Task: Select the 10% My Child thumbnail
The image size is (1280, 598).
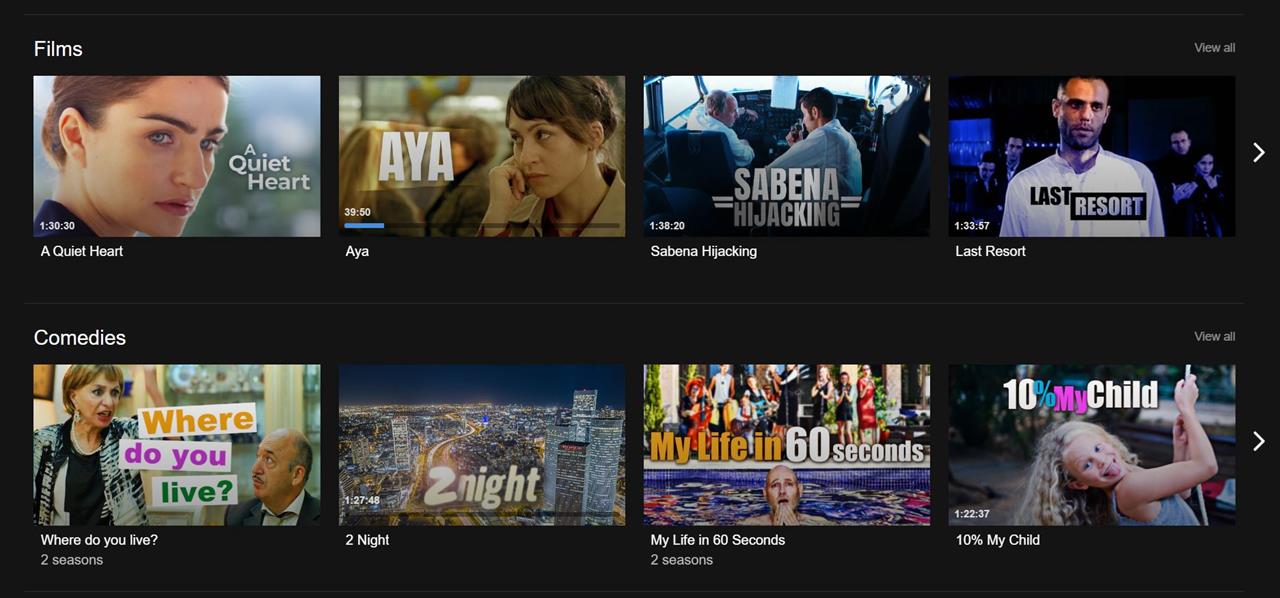Action: [x=1092, y=445]
